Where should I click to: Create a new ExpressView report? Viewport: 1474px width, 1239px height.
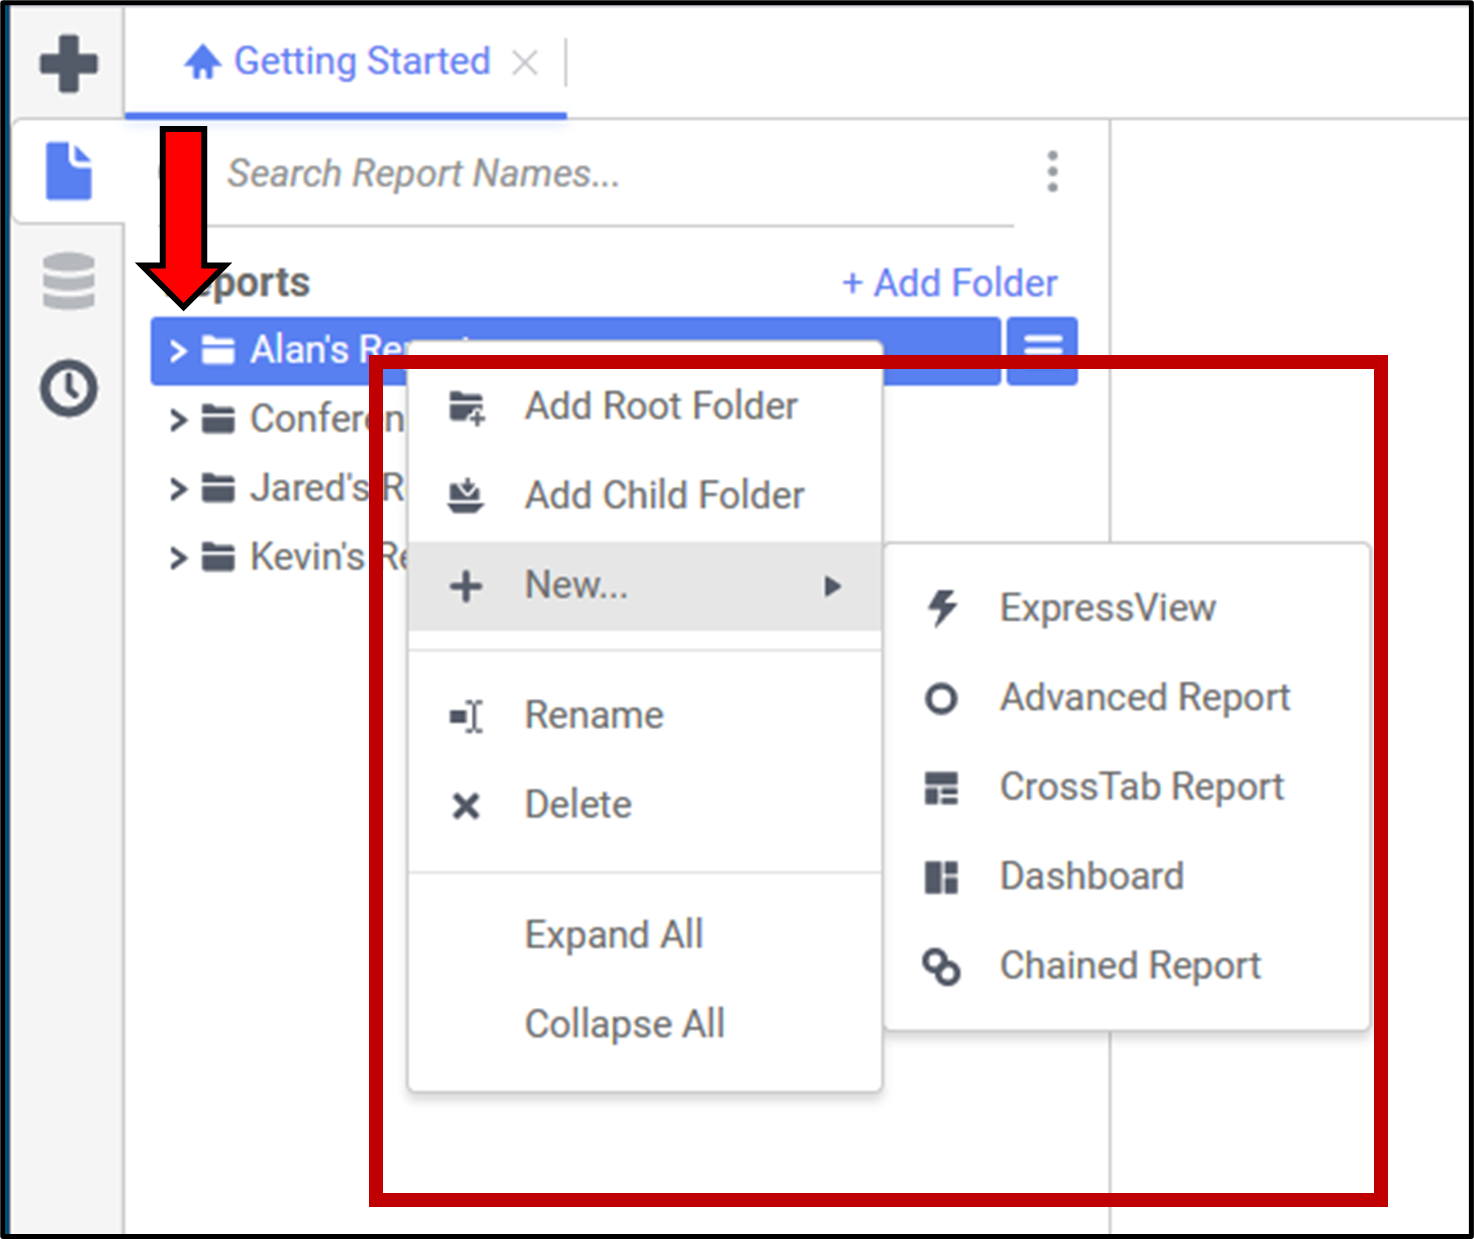click(1107, 608)
